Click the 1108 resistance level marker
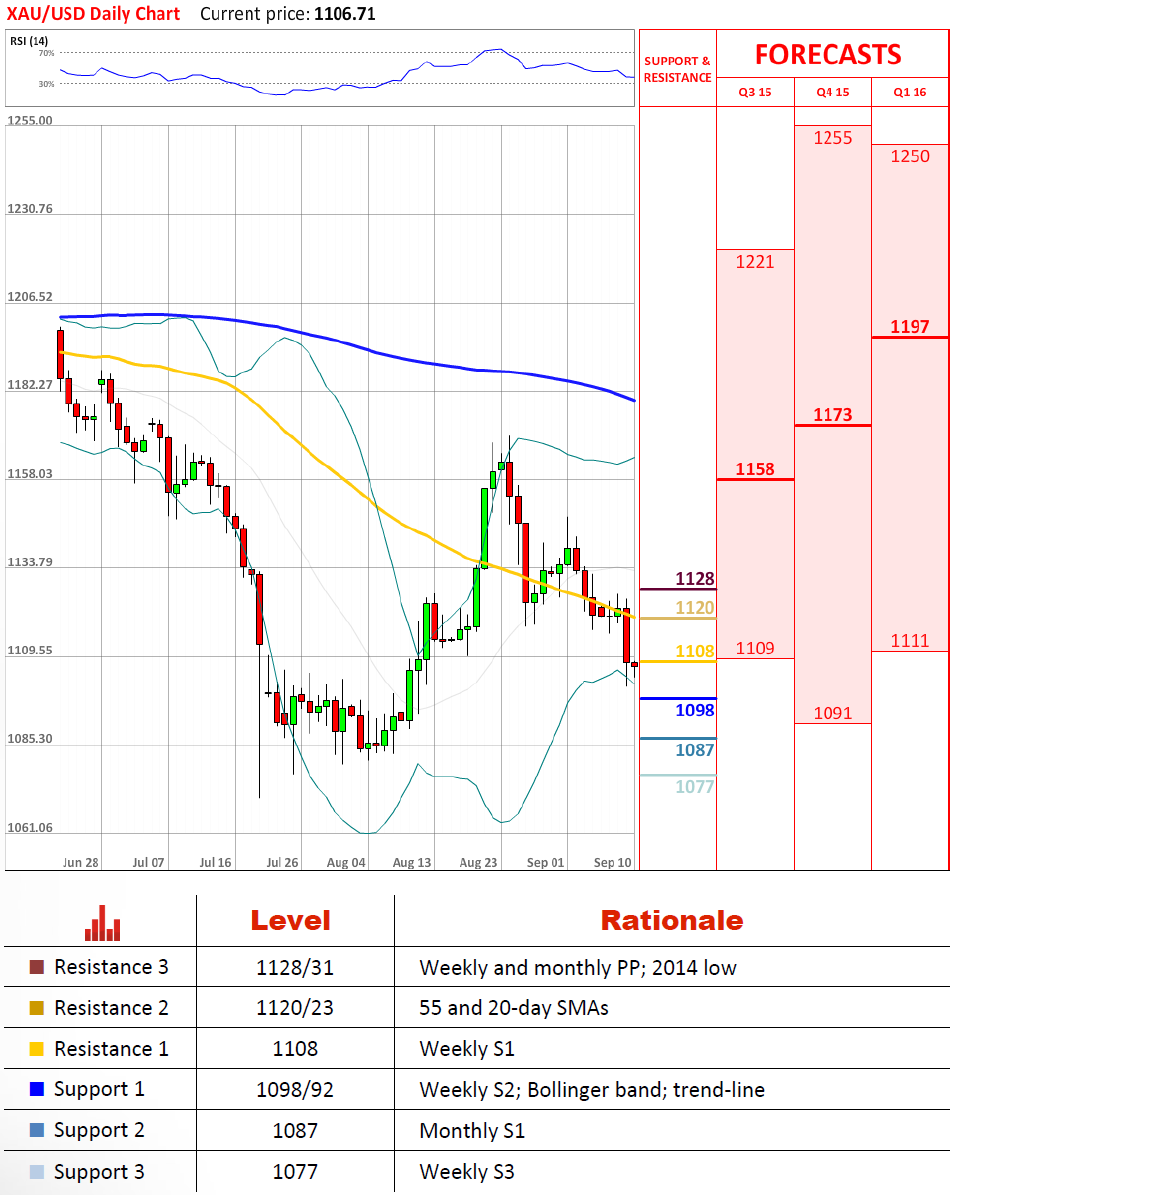 pyautogui.click(x=695, y=652)
